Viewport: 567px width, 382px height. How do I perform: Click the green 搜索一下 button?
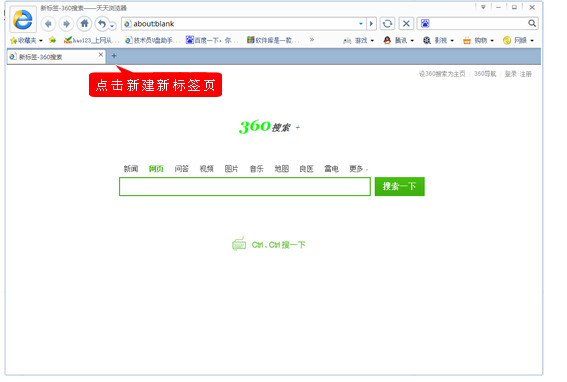click(x=400, y=187)
